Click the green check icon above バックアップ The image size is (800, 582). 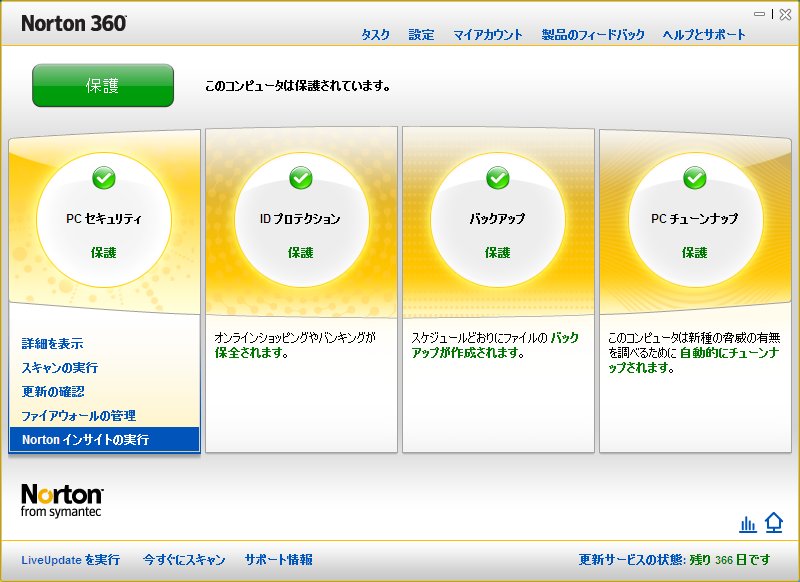tap(497, 178)
